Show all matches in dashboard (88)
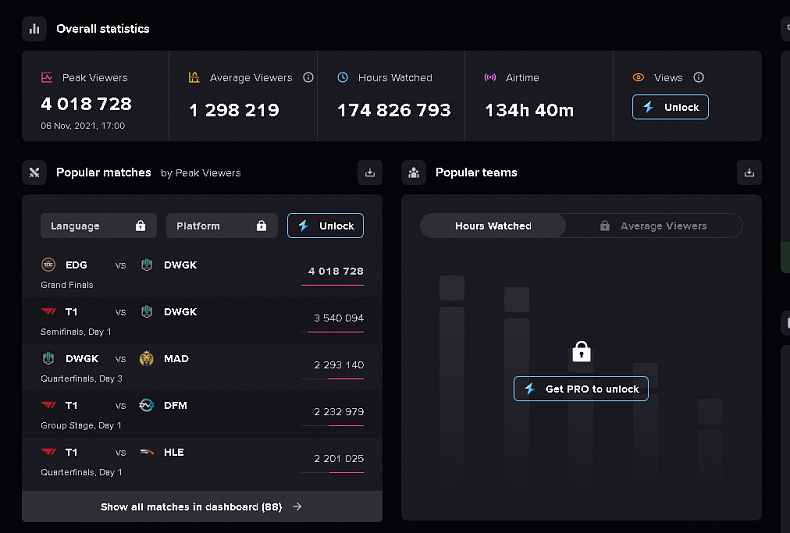This screenshot has width=790, height=533. click(x=202, y=506)
